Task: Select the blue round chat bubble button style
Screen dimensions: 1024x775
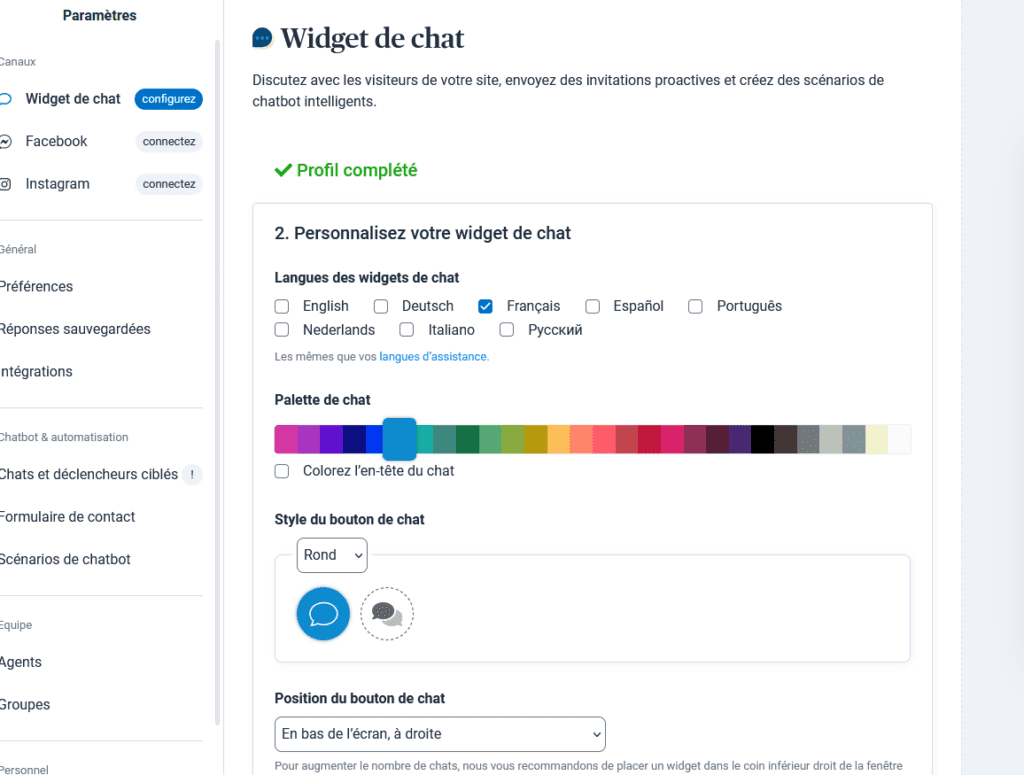Action: tap(323, 614)
